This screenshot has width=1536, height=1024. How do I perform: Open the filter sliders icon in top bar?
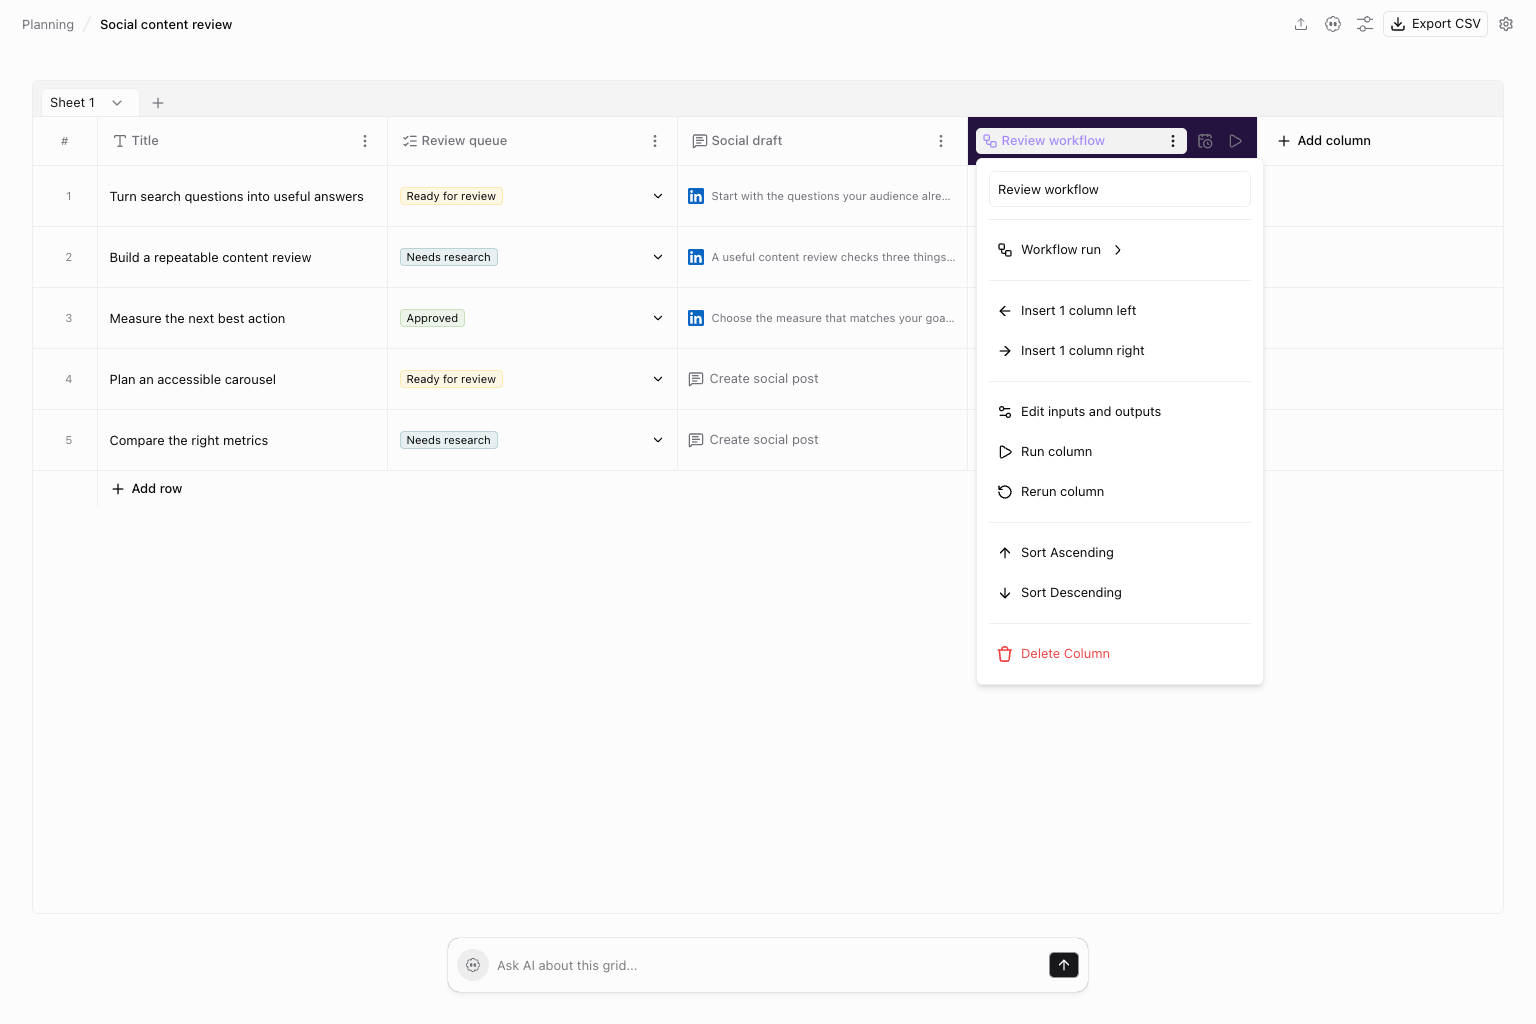(1365, 24)
